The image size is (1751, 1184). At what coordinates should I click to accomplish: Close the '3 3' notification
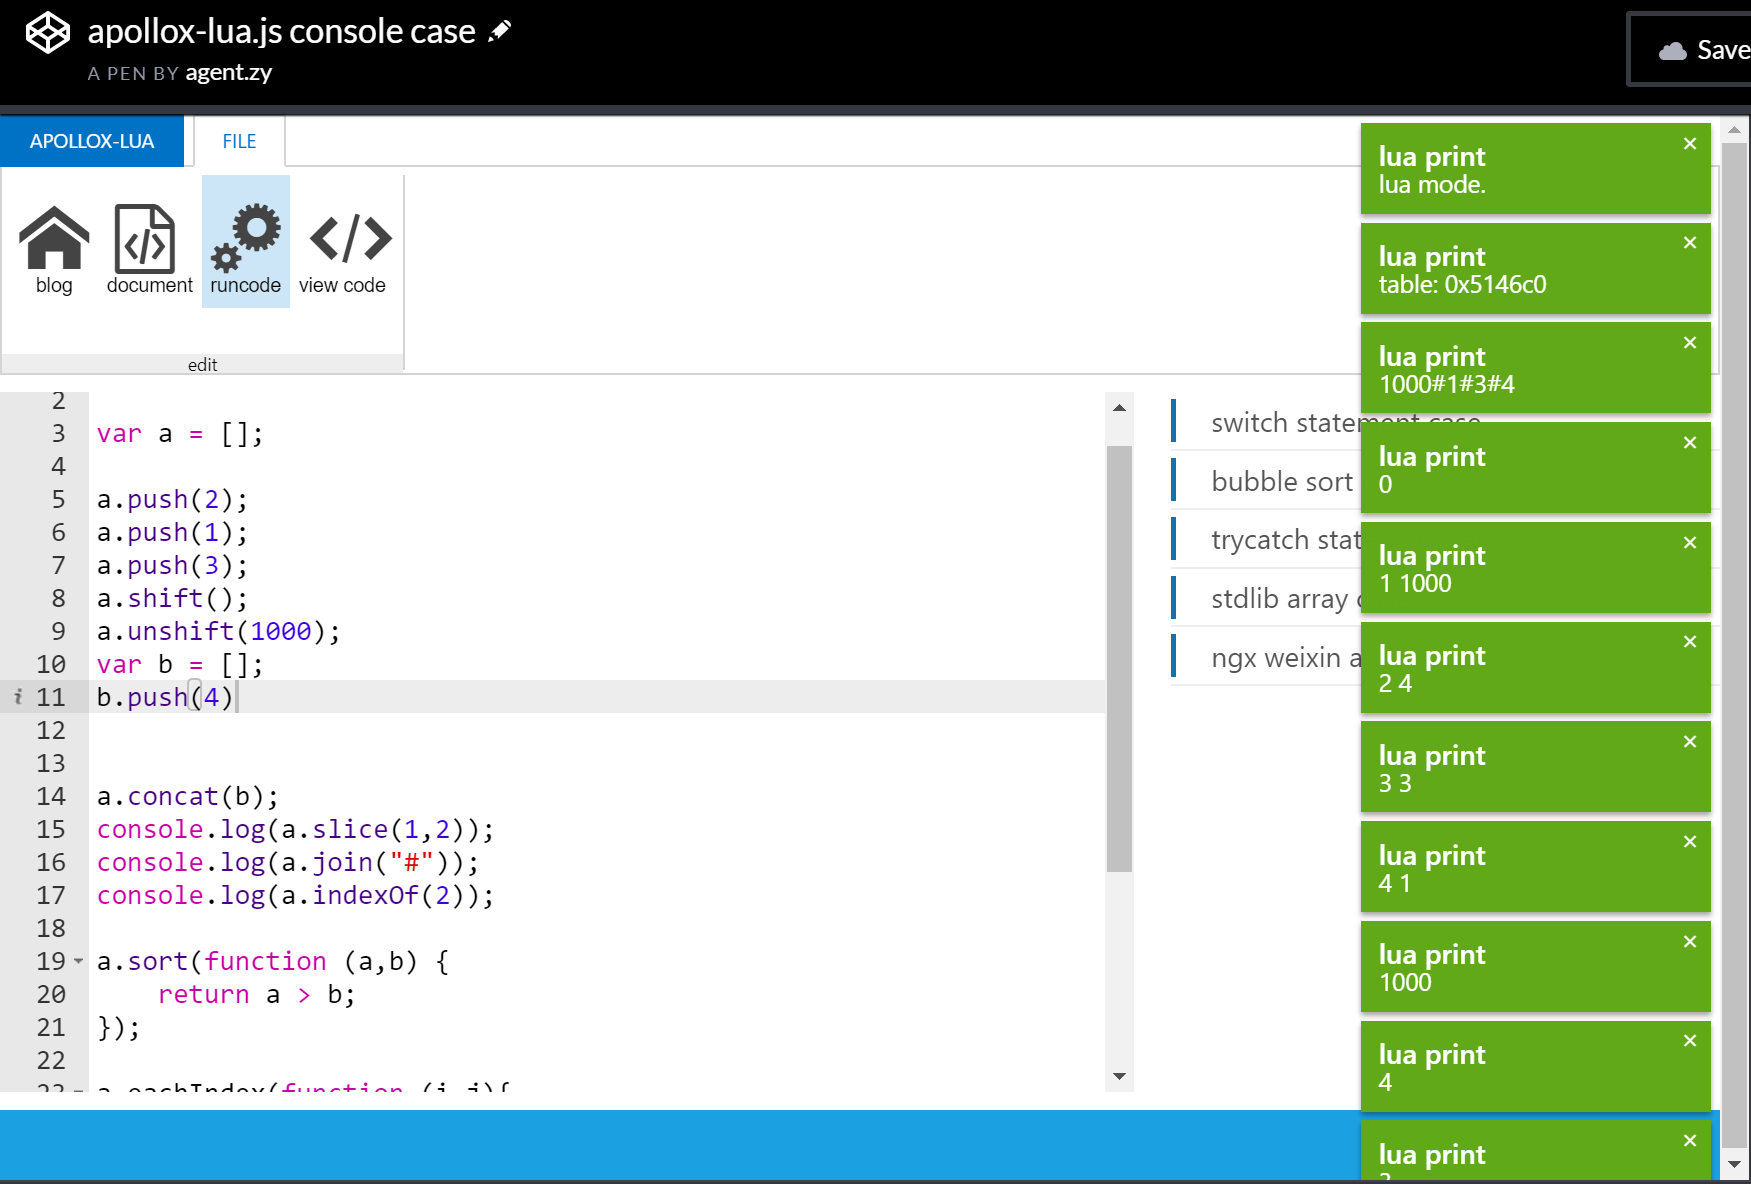pyautogui.click(x=1690, y=742)
